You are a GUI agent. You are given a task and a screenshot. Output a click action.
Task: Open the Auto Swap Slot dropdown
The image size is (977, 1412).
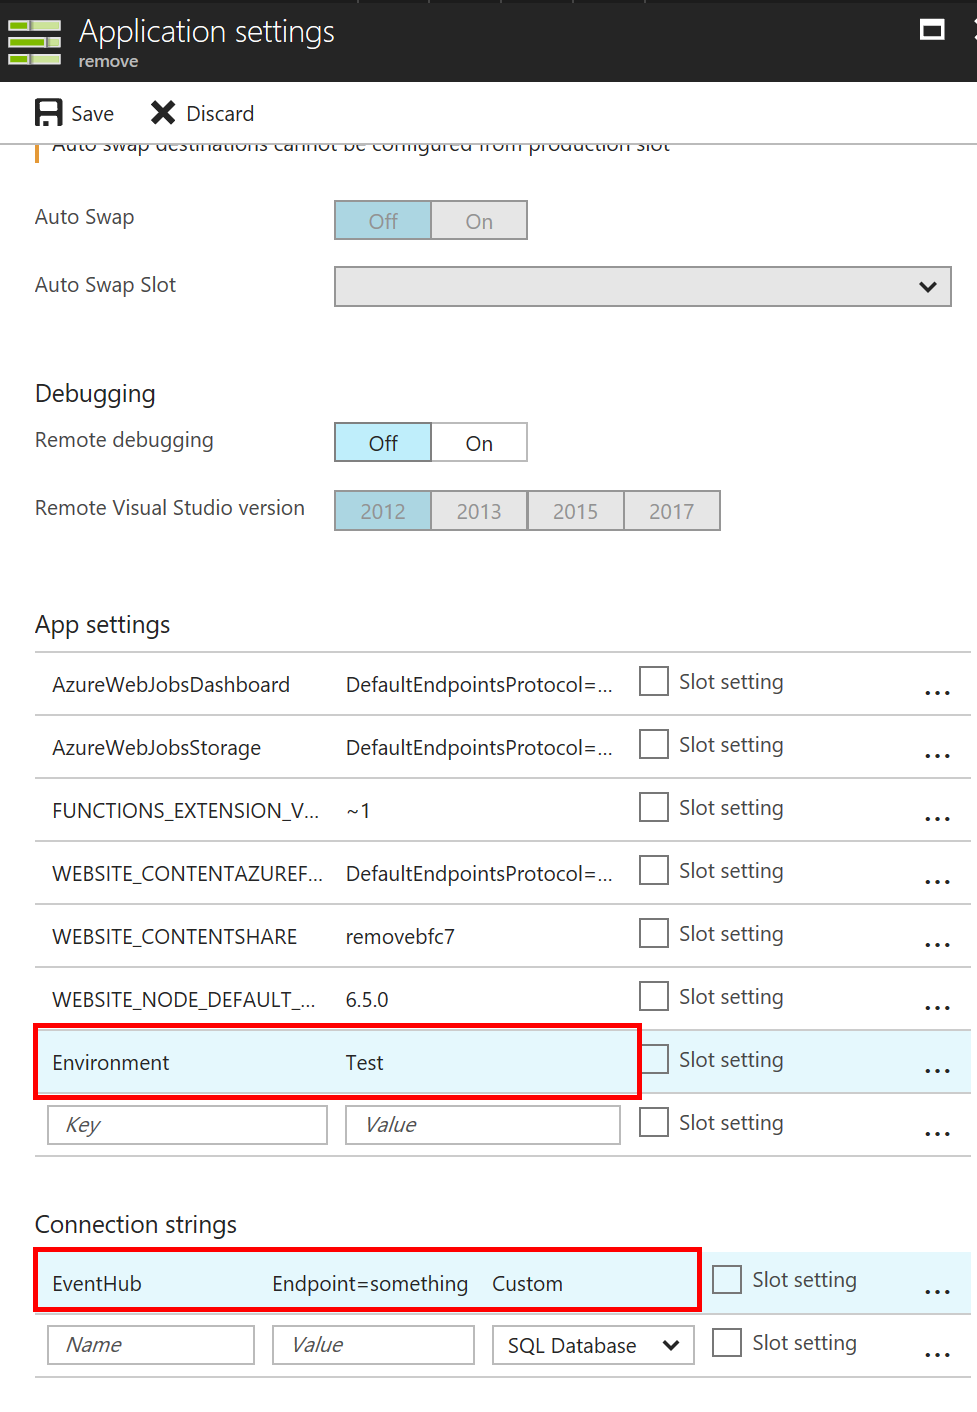coord(642,286)
